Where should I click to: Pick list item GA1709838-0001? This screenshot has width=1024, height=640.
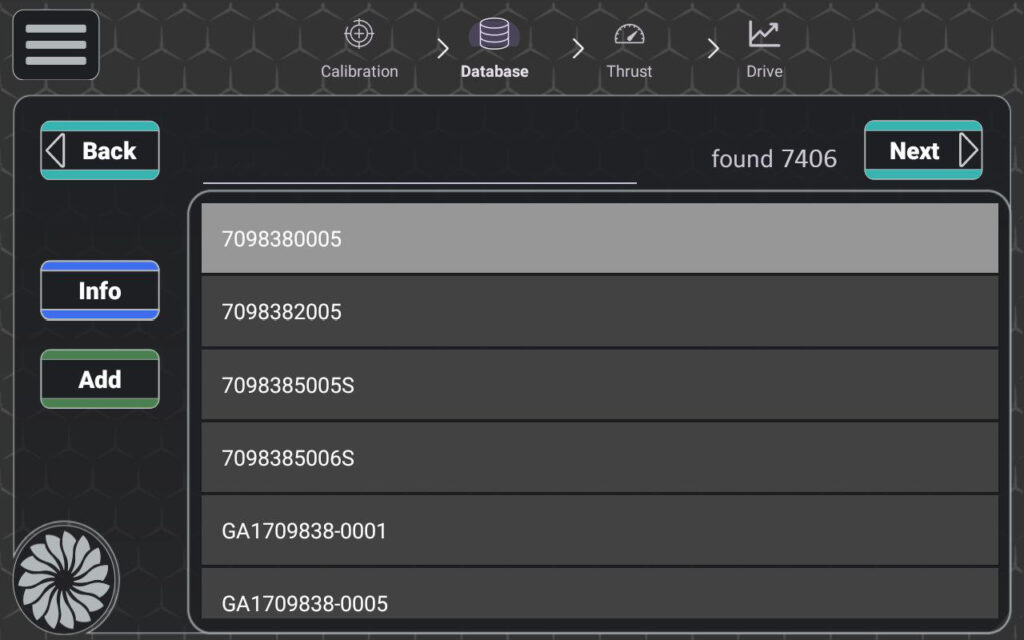click(x=599, y=531)
